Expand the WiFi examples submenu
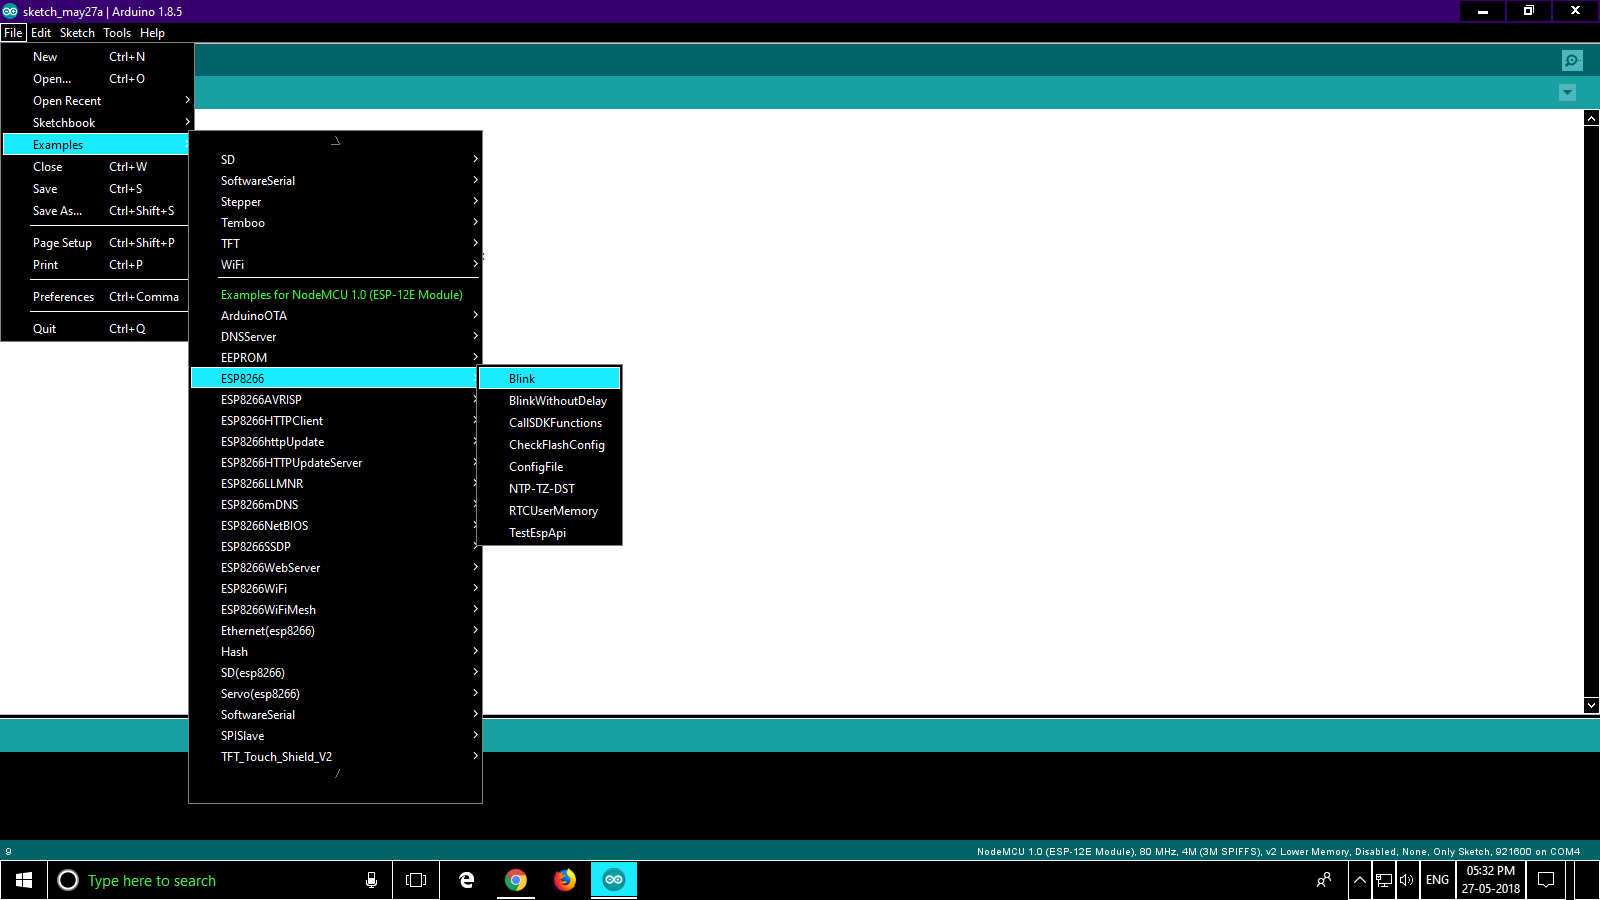The width and height of the screenshot is (1600, 900). pyautogui.click(x=335, y=265)
